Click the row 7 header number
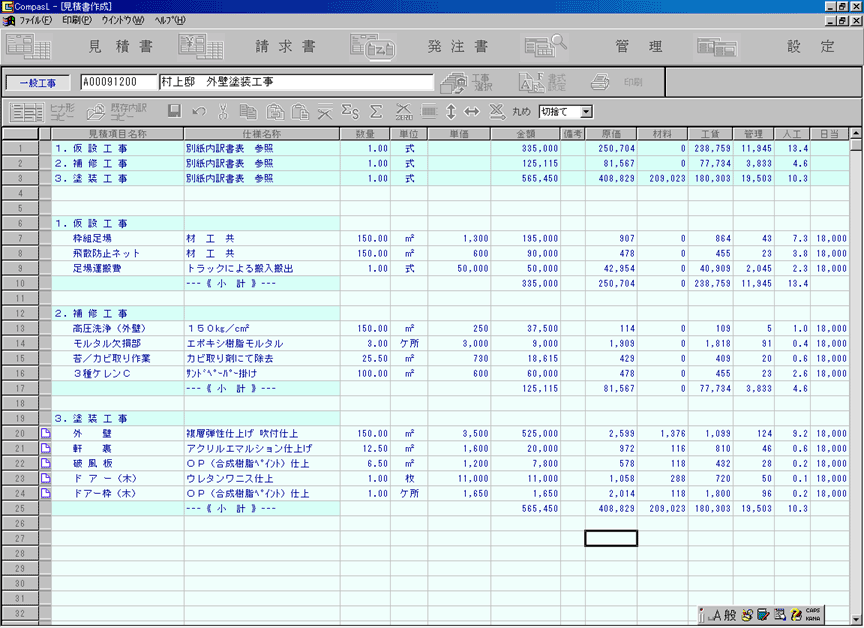This screenshot has width=864, height=628. coord(20,239)
